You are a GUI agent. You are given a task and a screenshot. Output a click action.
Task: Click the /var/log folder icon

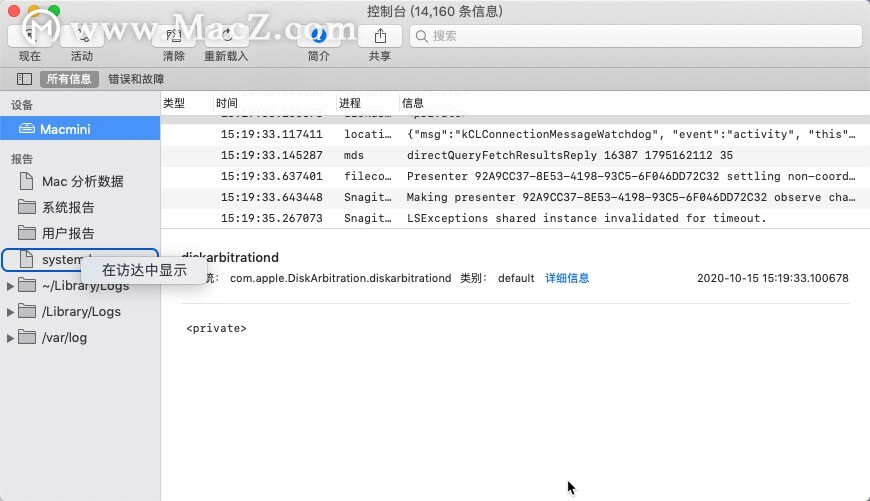(27, 337)
